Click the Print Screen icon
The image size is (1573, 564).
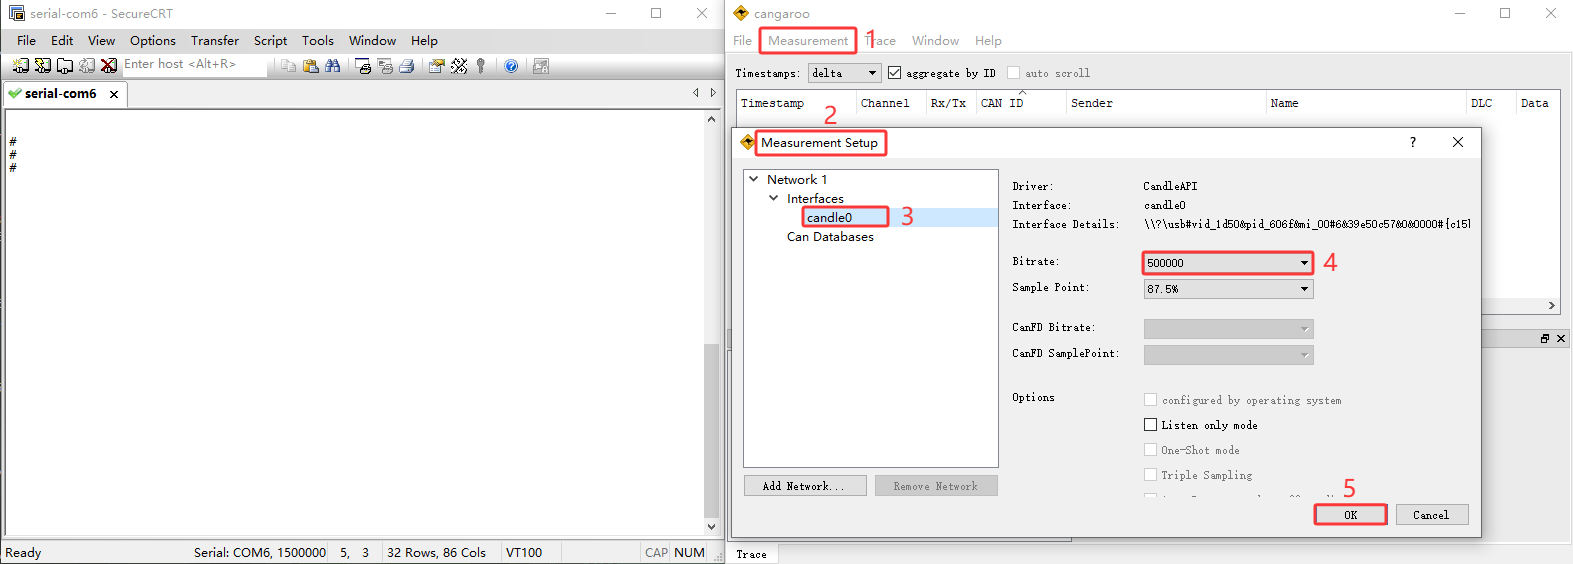[x=363, y=66]
